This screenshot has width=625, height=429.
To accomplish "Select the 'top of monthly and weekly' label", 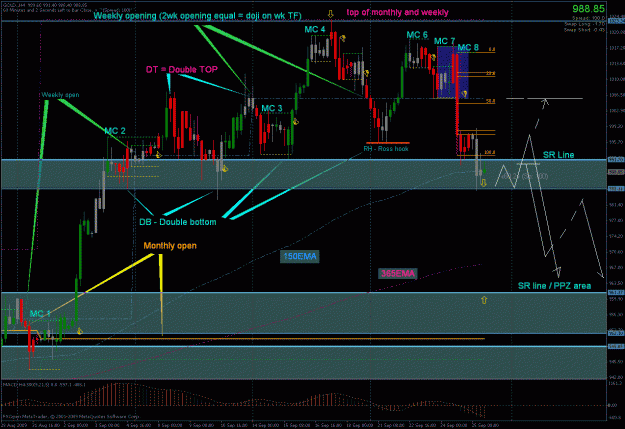I will (397, 12).
